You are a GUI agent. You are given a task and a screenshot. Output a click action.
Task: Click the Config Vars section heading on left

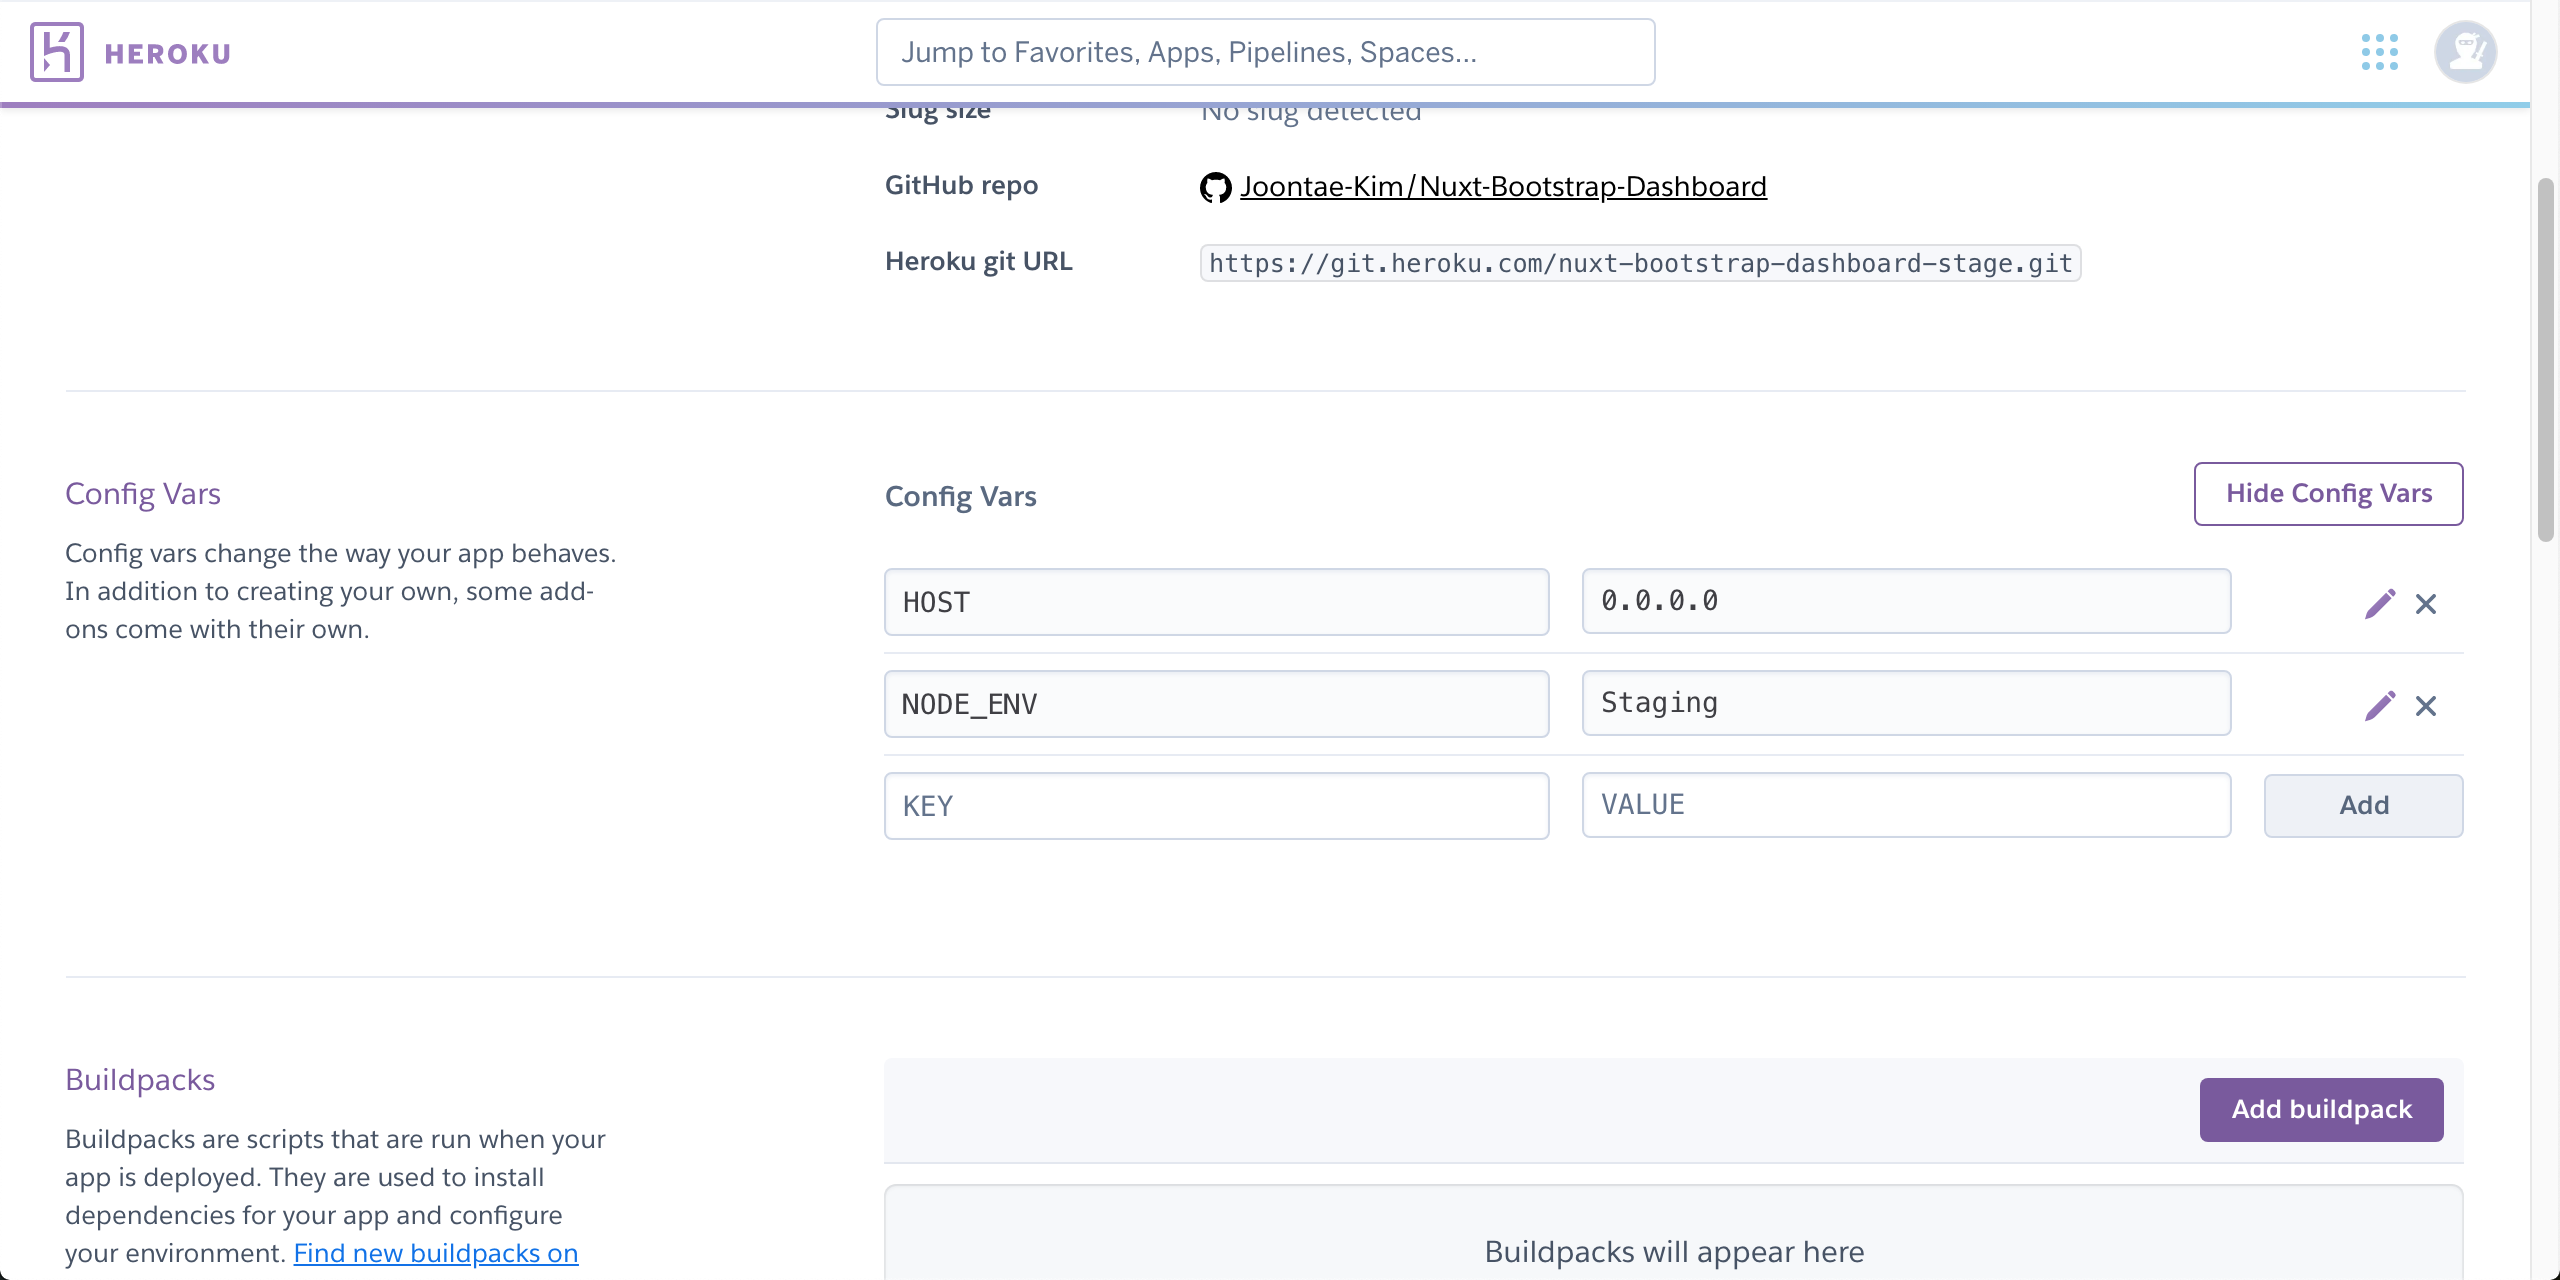pyautogui.click(x=143, y=494)
